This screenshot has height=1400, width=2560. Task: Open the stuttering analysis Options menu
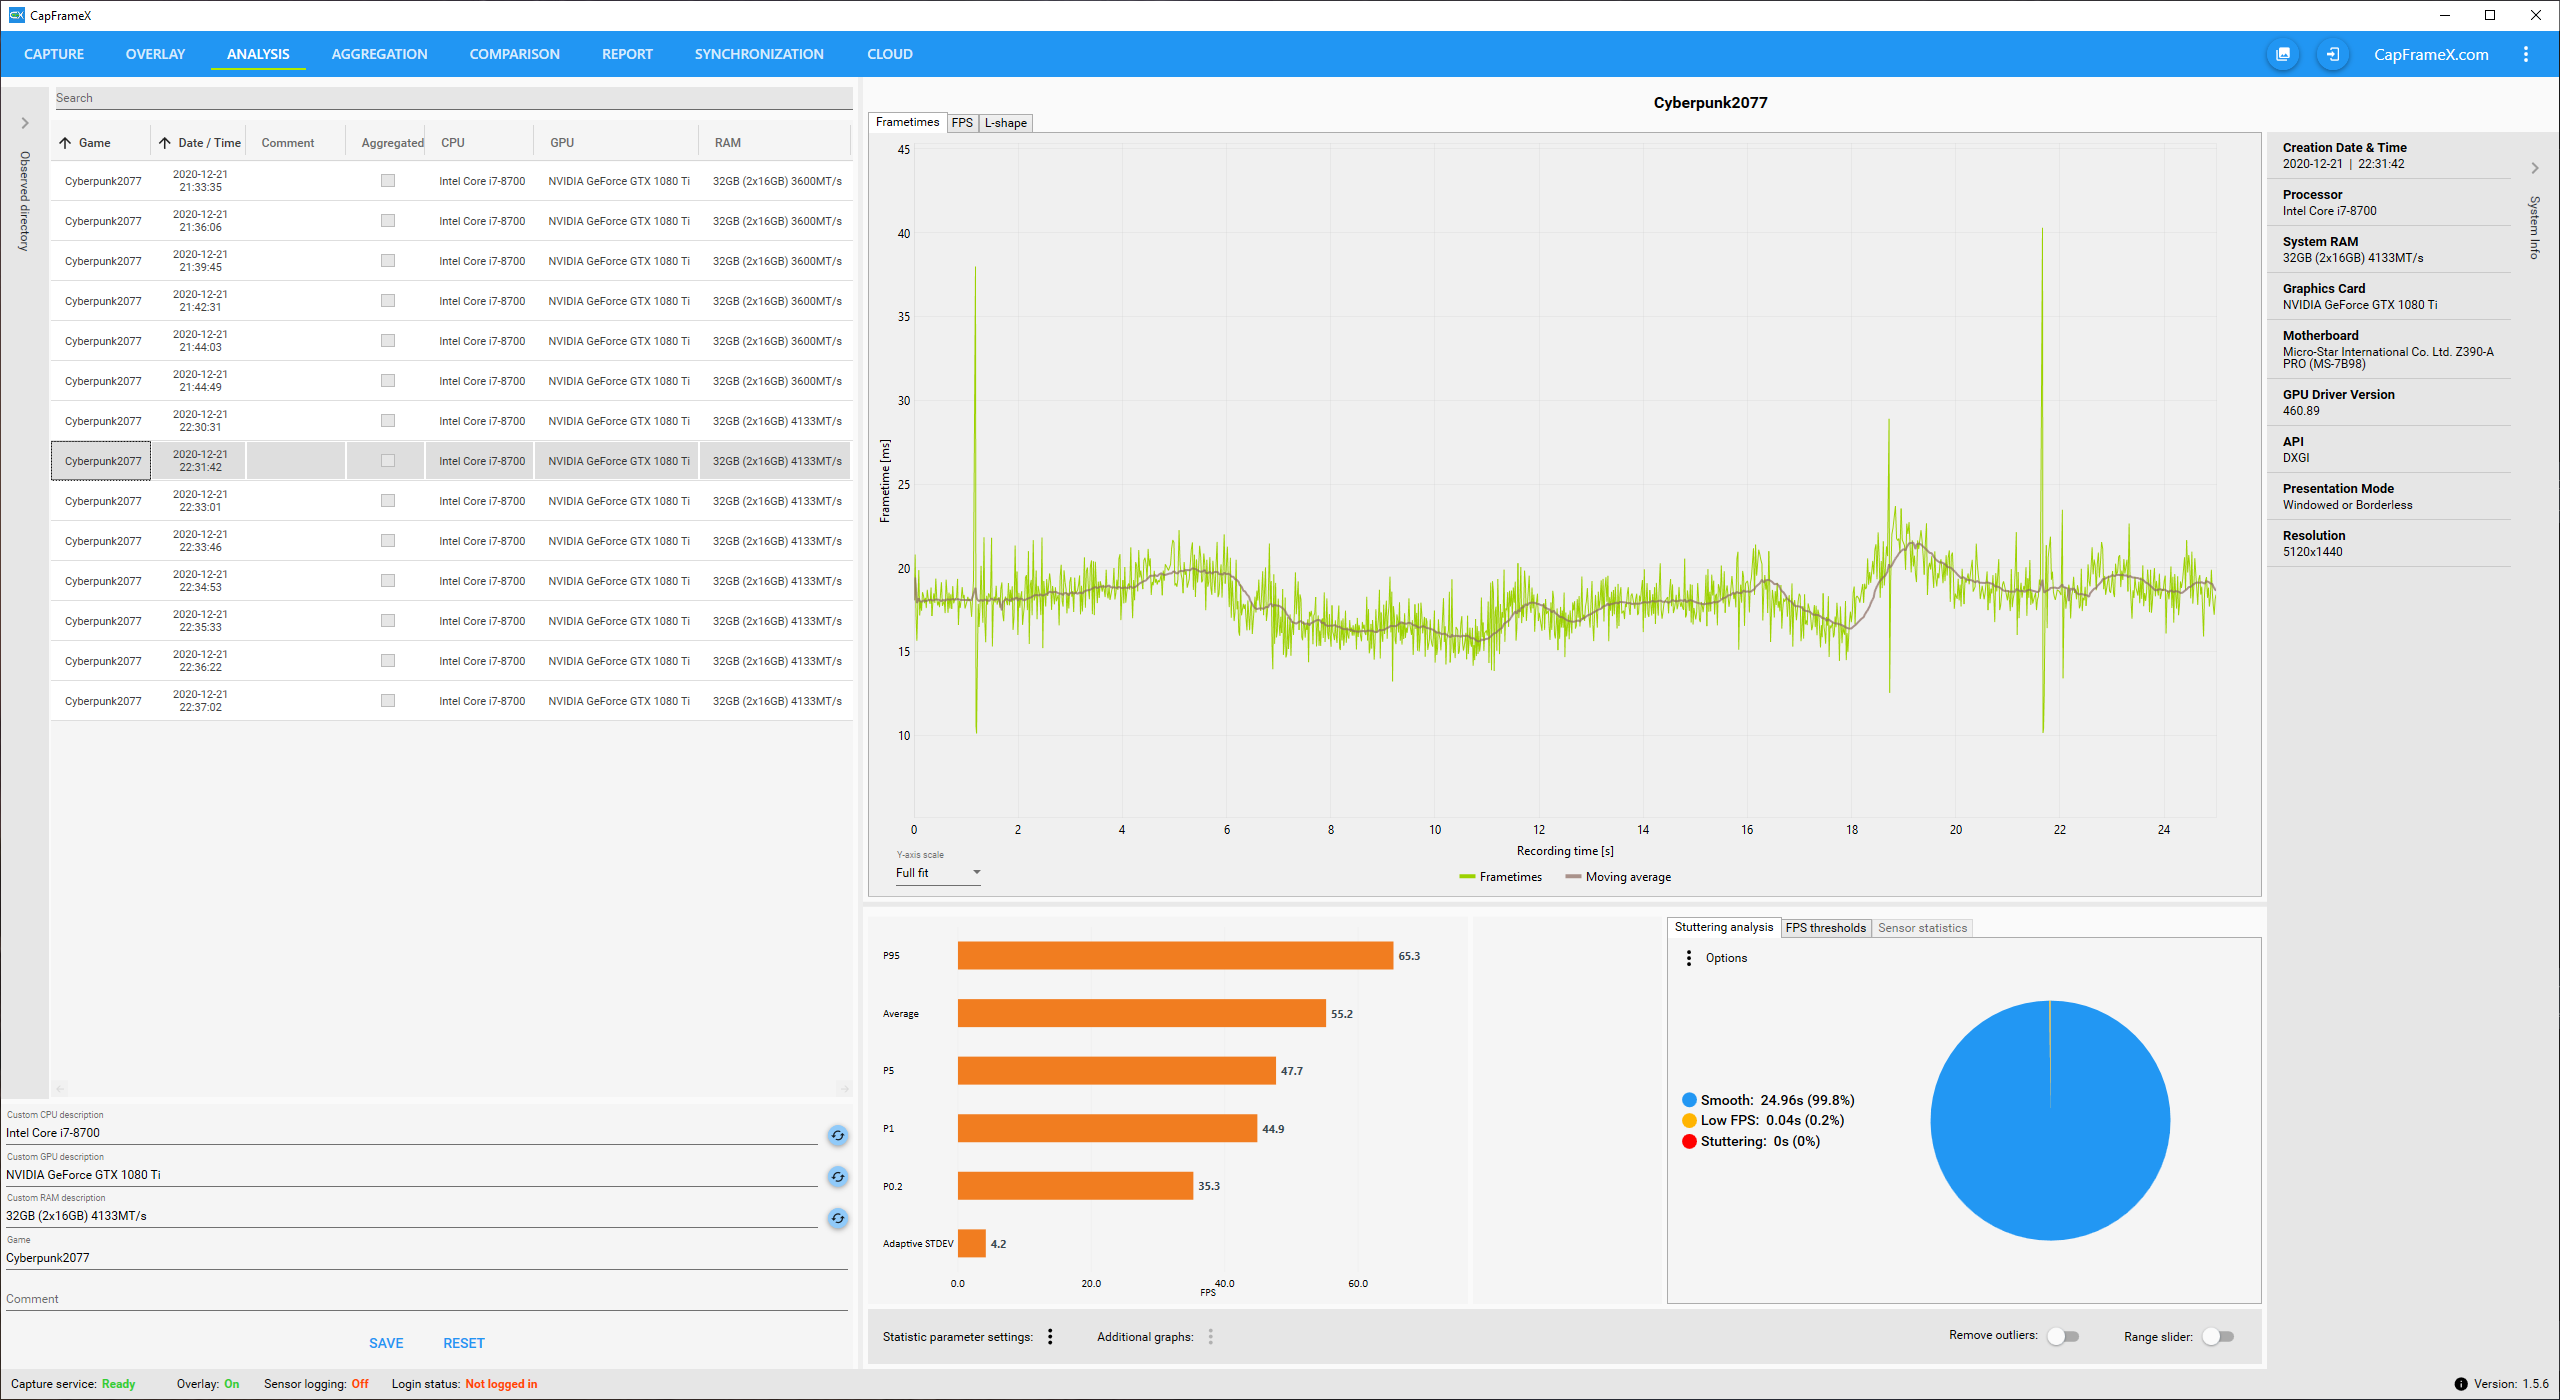pyautogui.click(x=1689, y=958)
